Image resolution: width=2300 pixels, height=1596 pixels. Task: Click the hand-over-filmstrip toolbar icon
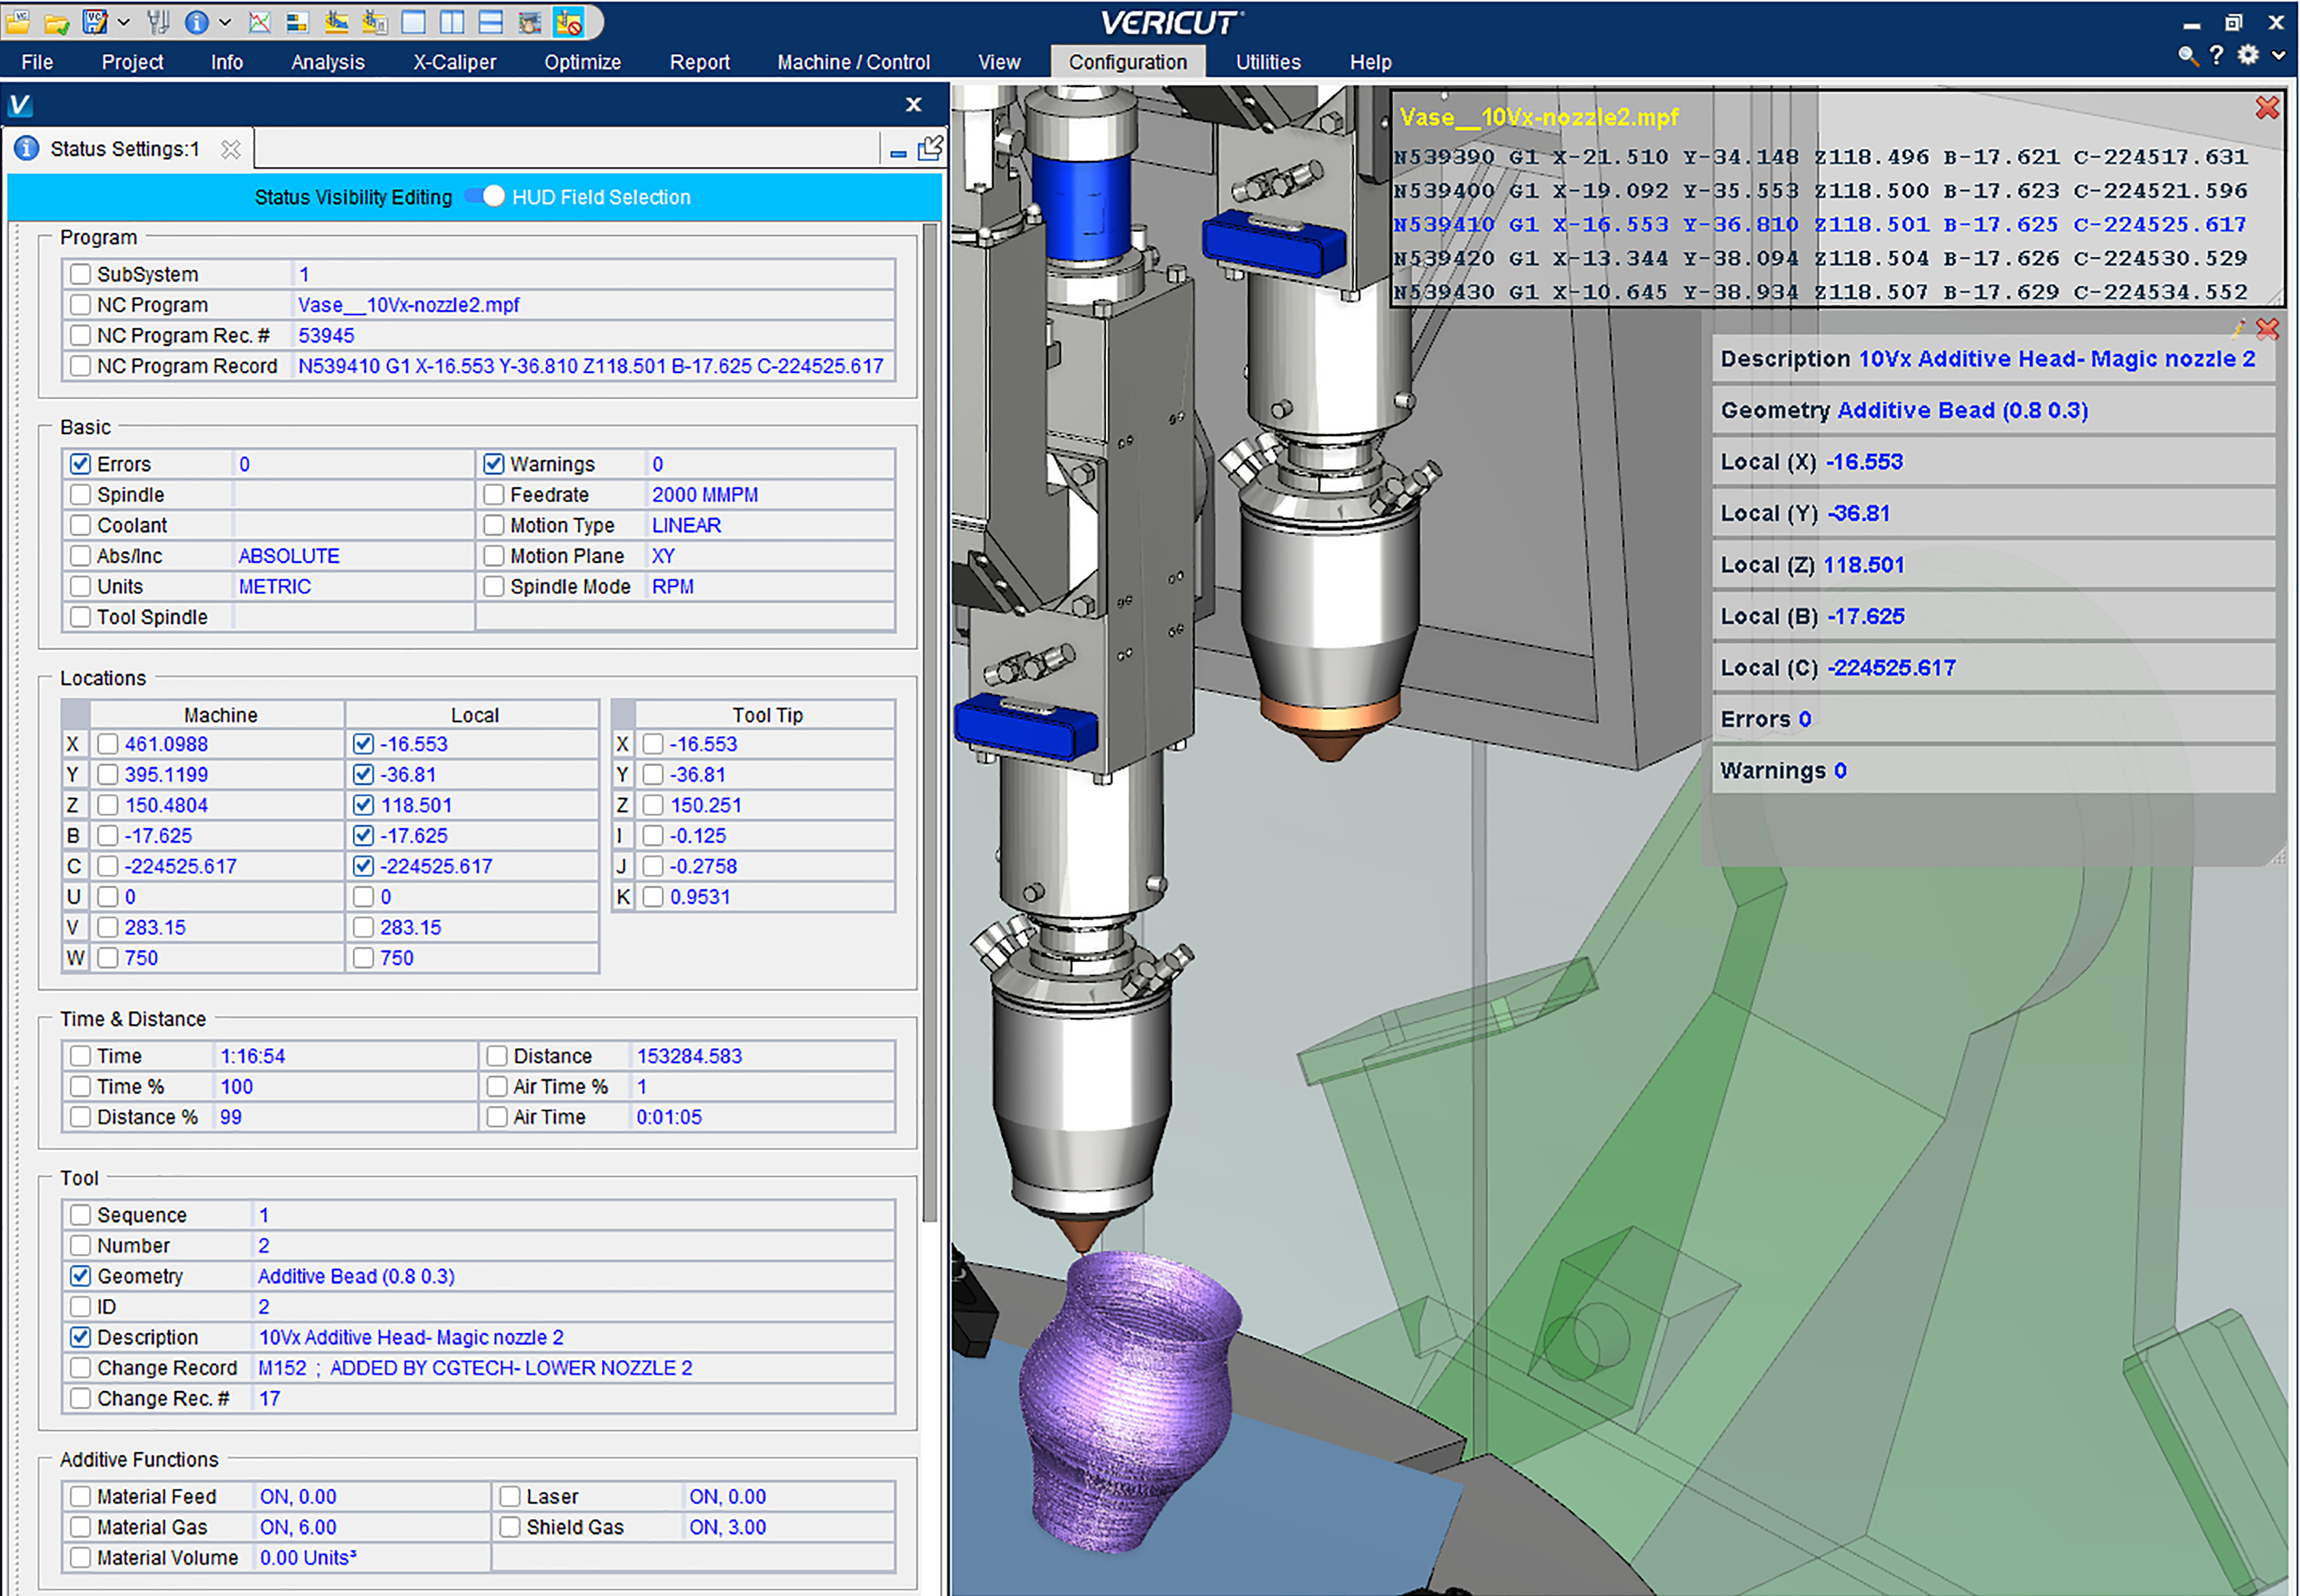click(529, 21)
